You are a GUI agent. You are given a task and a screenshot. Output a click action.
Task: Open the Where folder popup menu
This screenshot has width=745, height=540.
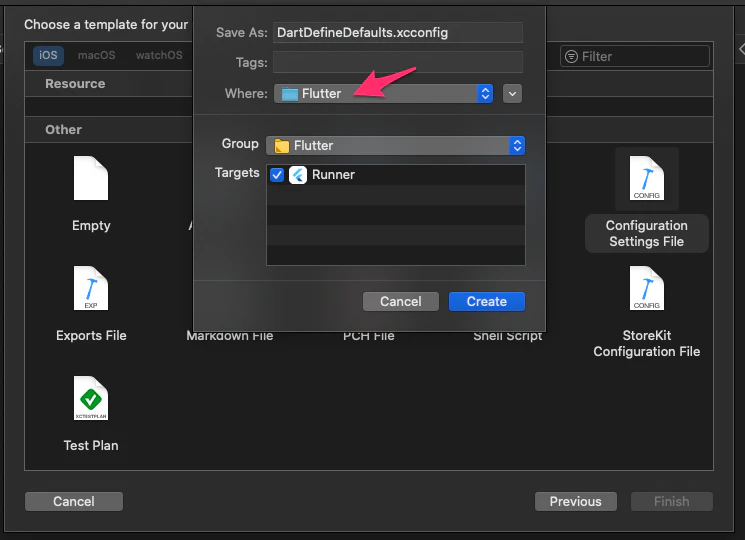tap(383, 94)
